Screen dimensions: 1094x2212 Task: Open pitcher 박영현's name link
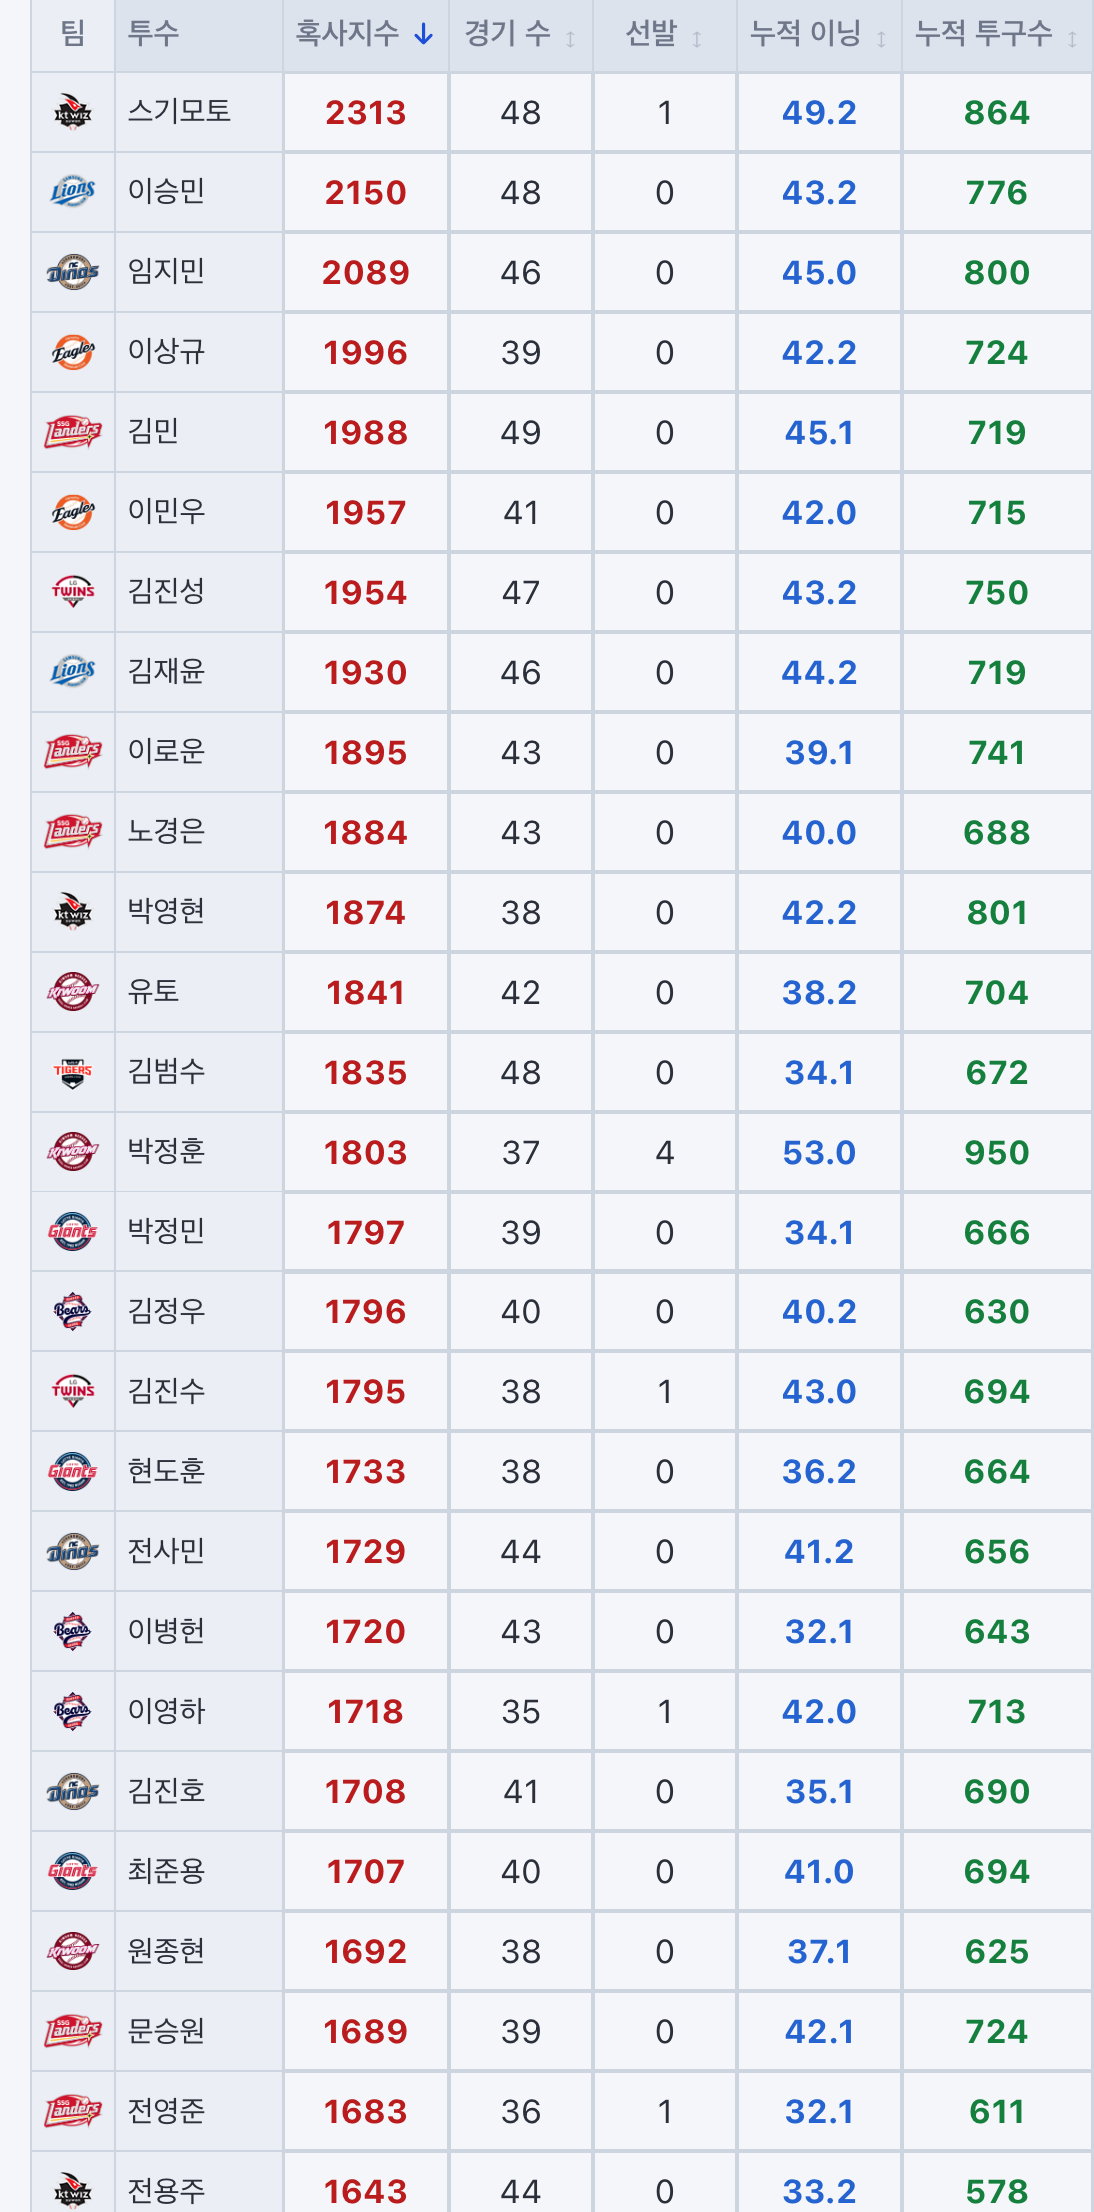[x=166, y=911]
